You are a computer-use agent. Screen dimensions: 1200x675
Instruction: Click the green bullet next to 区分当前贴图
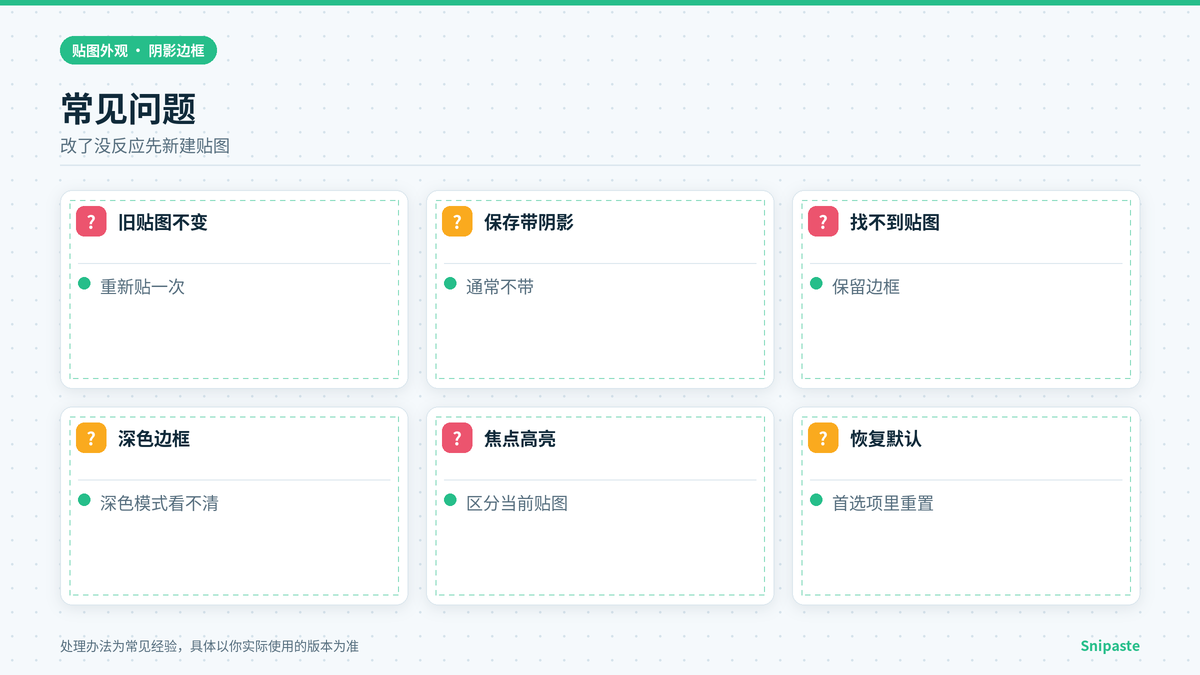click(451, 500)
